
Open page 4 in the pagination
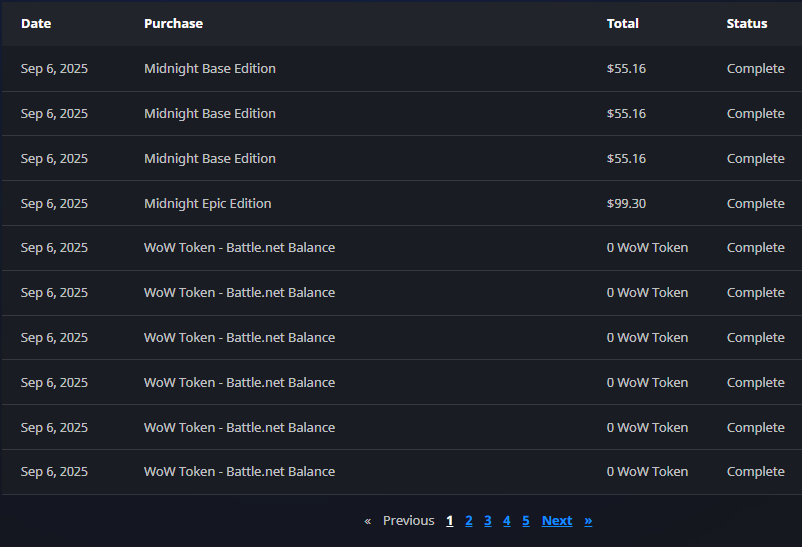506,520
